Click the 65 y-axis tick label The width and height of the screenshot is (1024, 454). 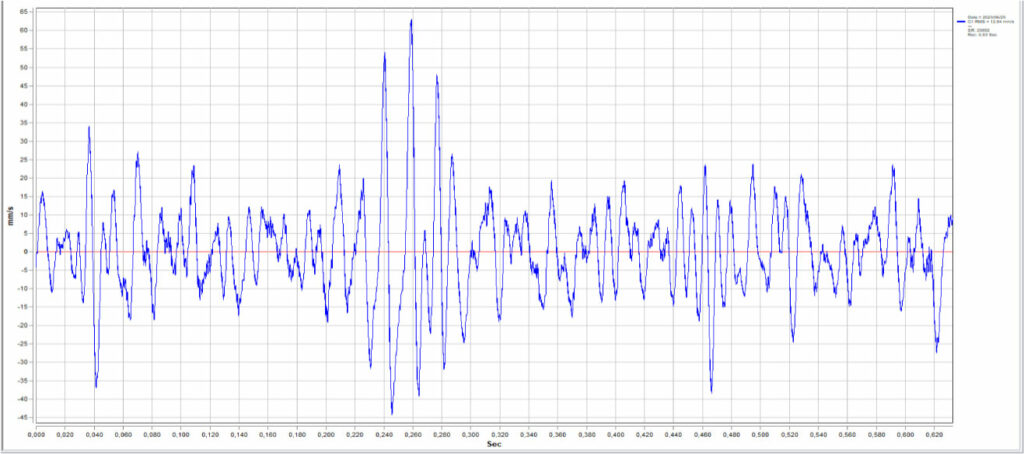point(24,12)
